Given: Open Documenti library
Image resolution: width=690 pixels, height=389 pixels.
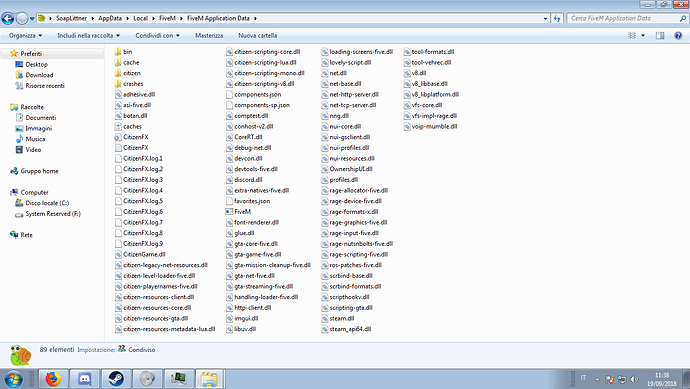Looking at the screenshot, I should pos(40,117).
